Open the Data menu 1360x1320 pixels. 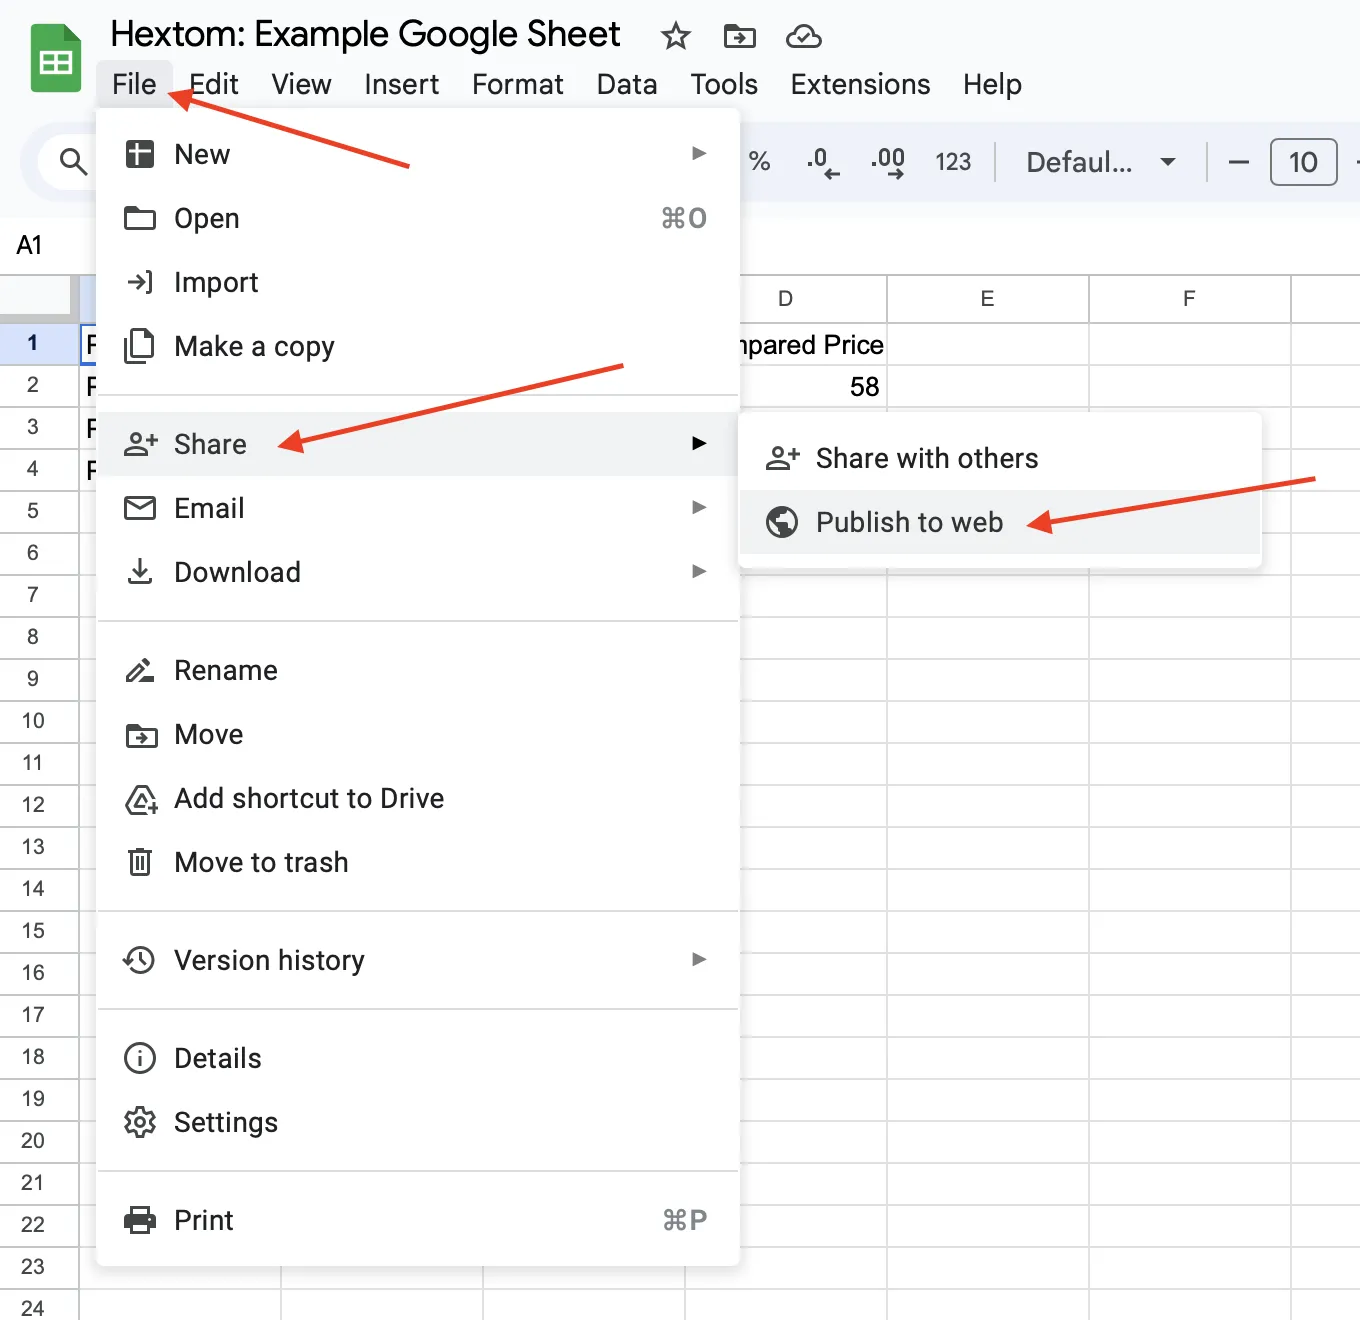627,84
